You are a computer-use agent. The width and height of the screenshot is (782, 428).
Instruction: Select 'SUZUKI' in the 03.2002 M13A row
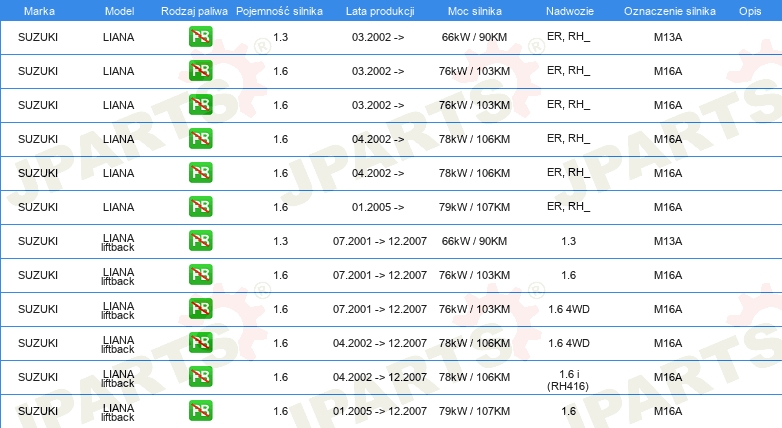coord(38,37)
